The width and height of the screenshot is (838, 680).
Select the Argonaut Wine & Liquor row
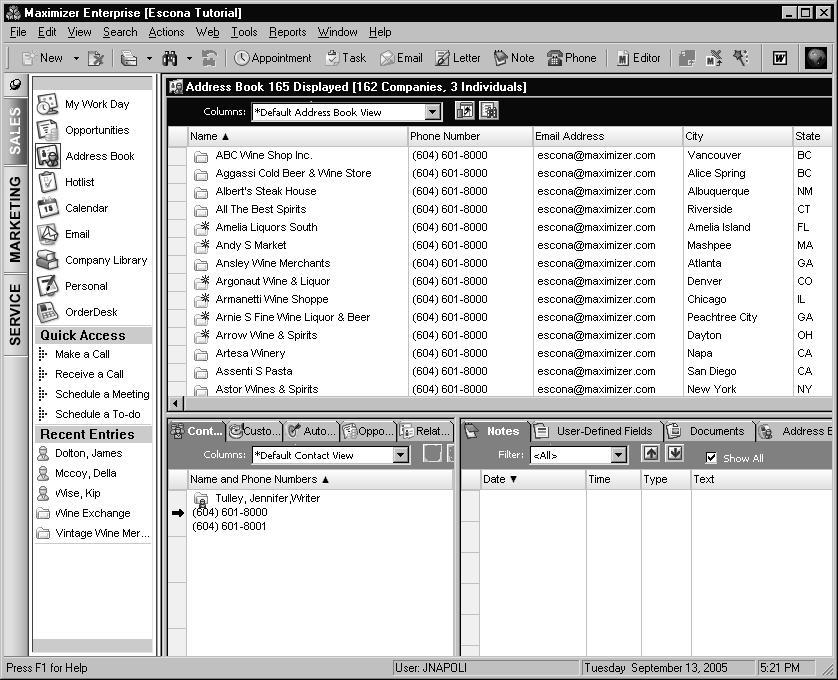click(499, 281)
